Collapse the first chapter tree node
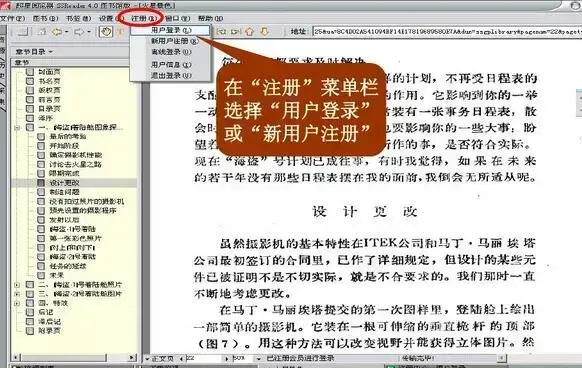The image size is (582, 368). pos(17,127)
